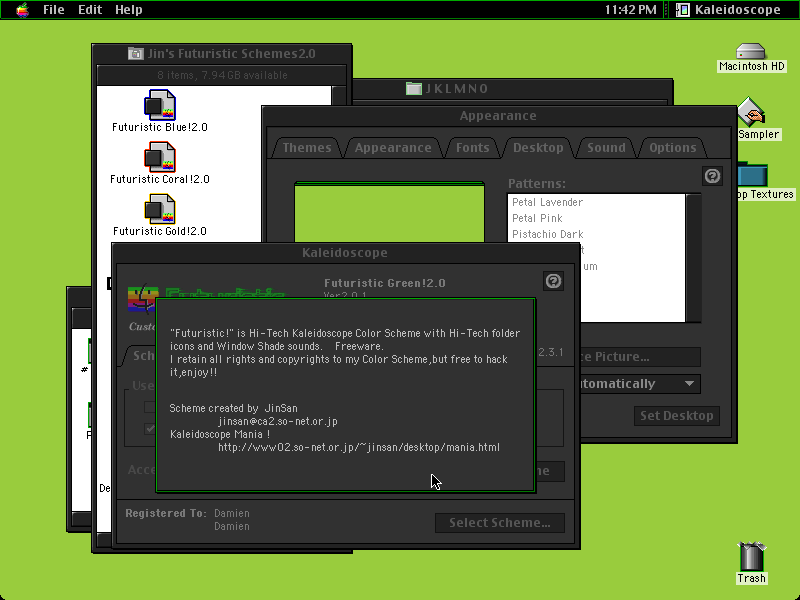Open the position Automatically dropdown

coord(640,384)
